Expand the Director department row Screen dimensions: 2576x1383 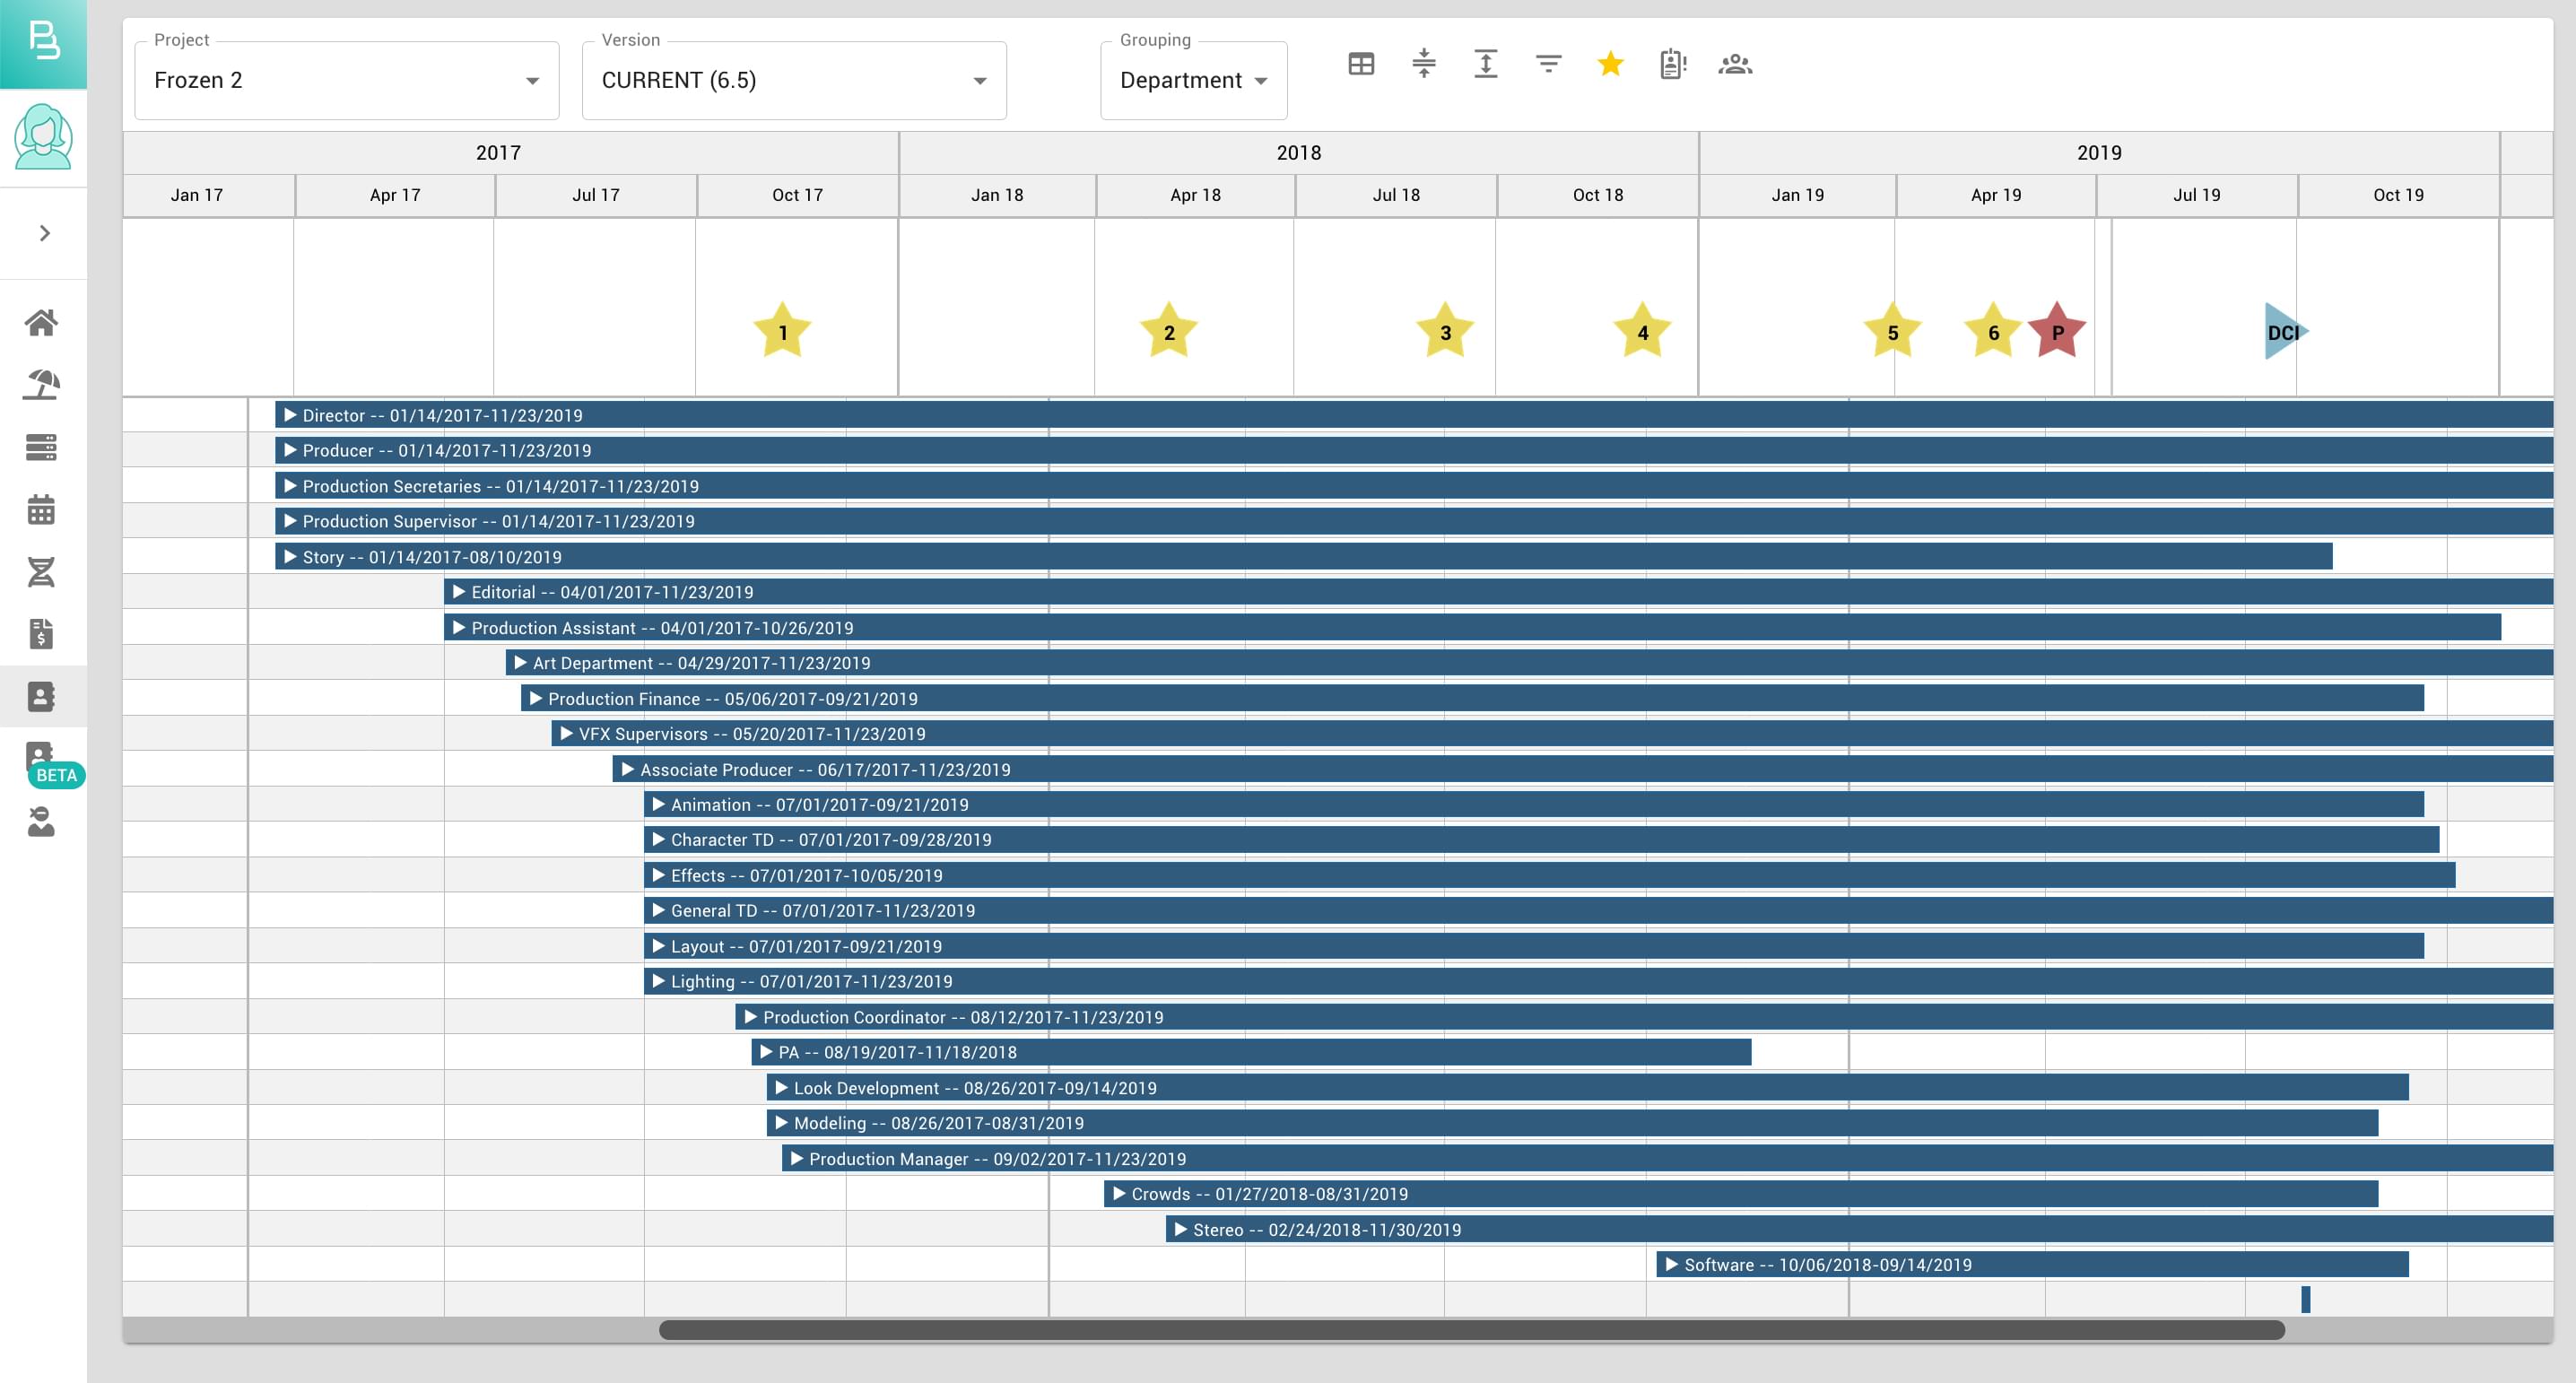coord(290,415)
